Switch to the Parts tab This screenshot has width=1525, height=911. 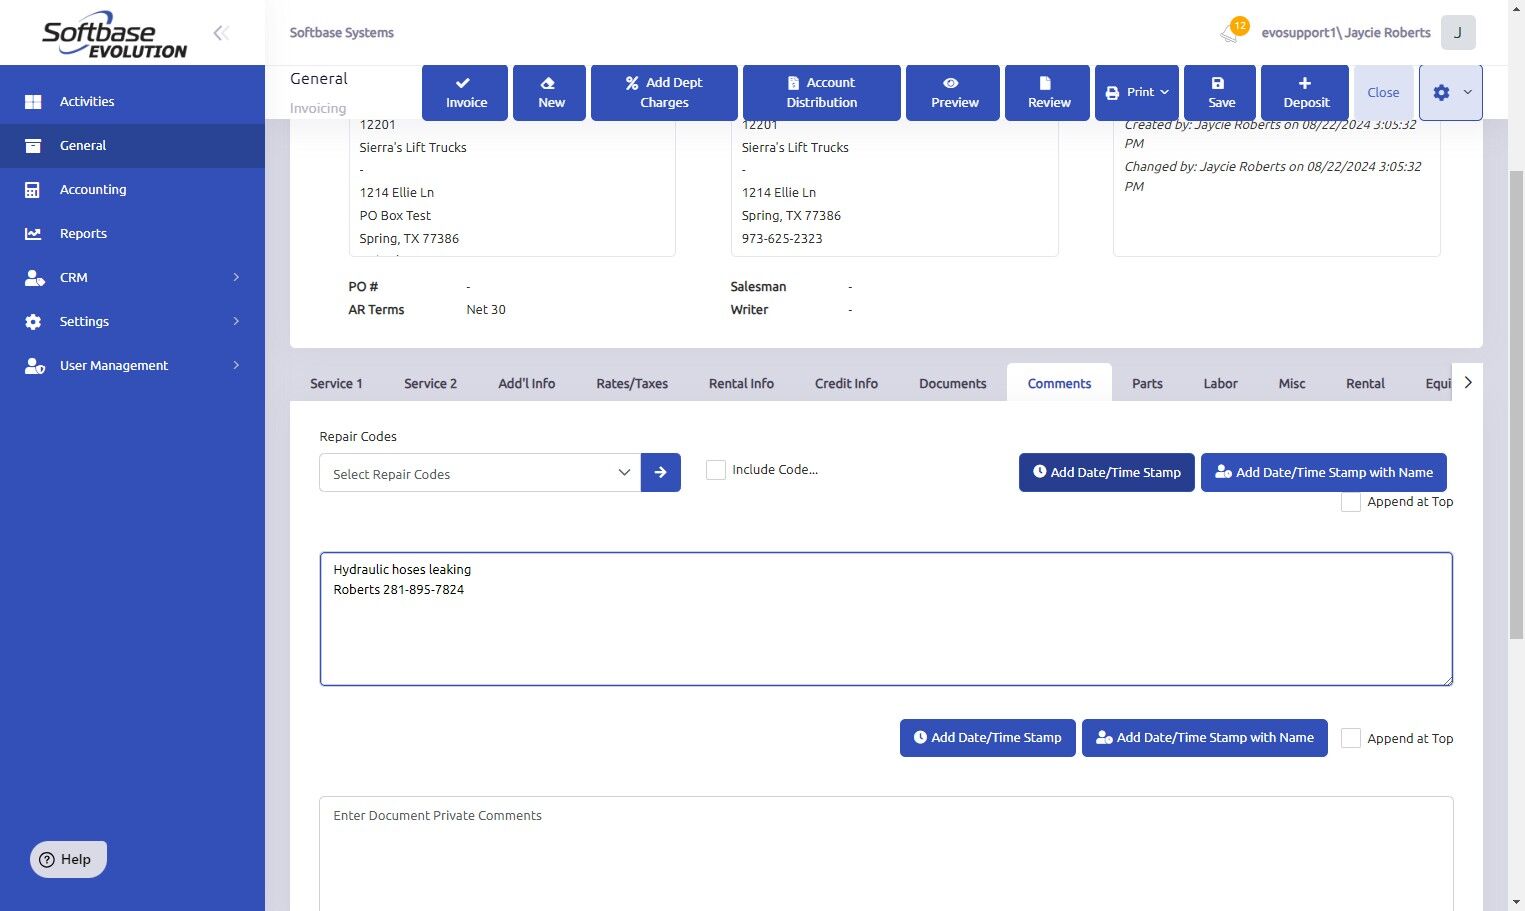click(x=1147, y=384)
